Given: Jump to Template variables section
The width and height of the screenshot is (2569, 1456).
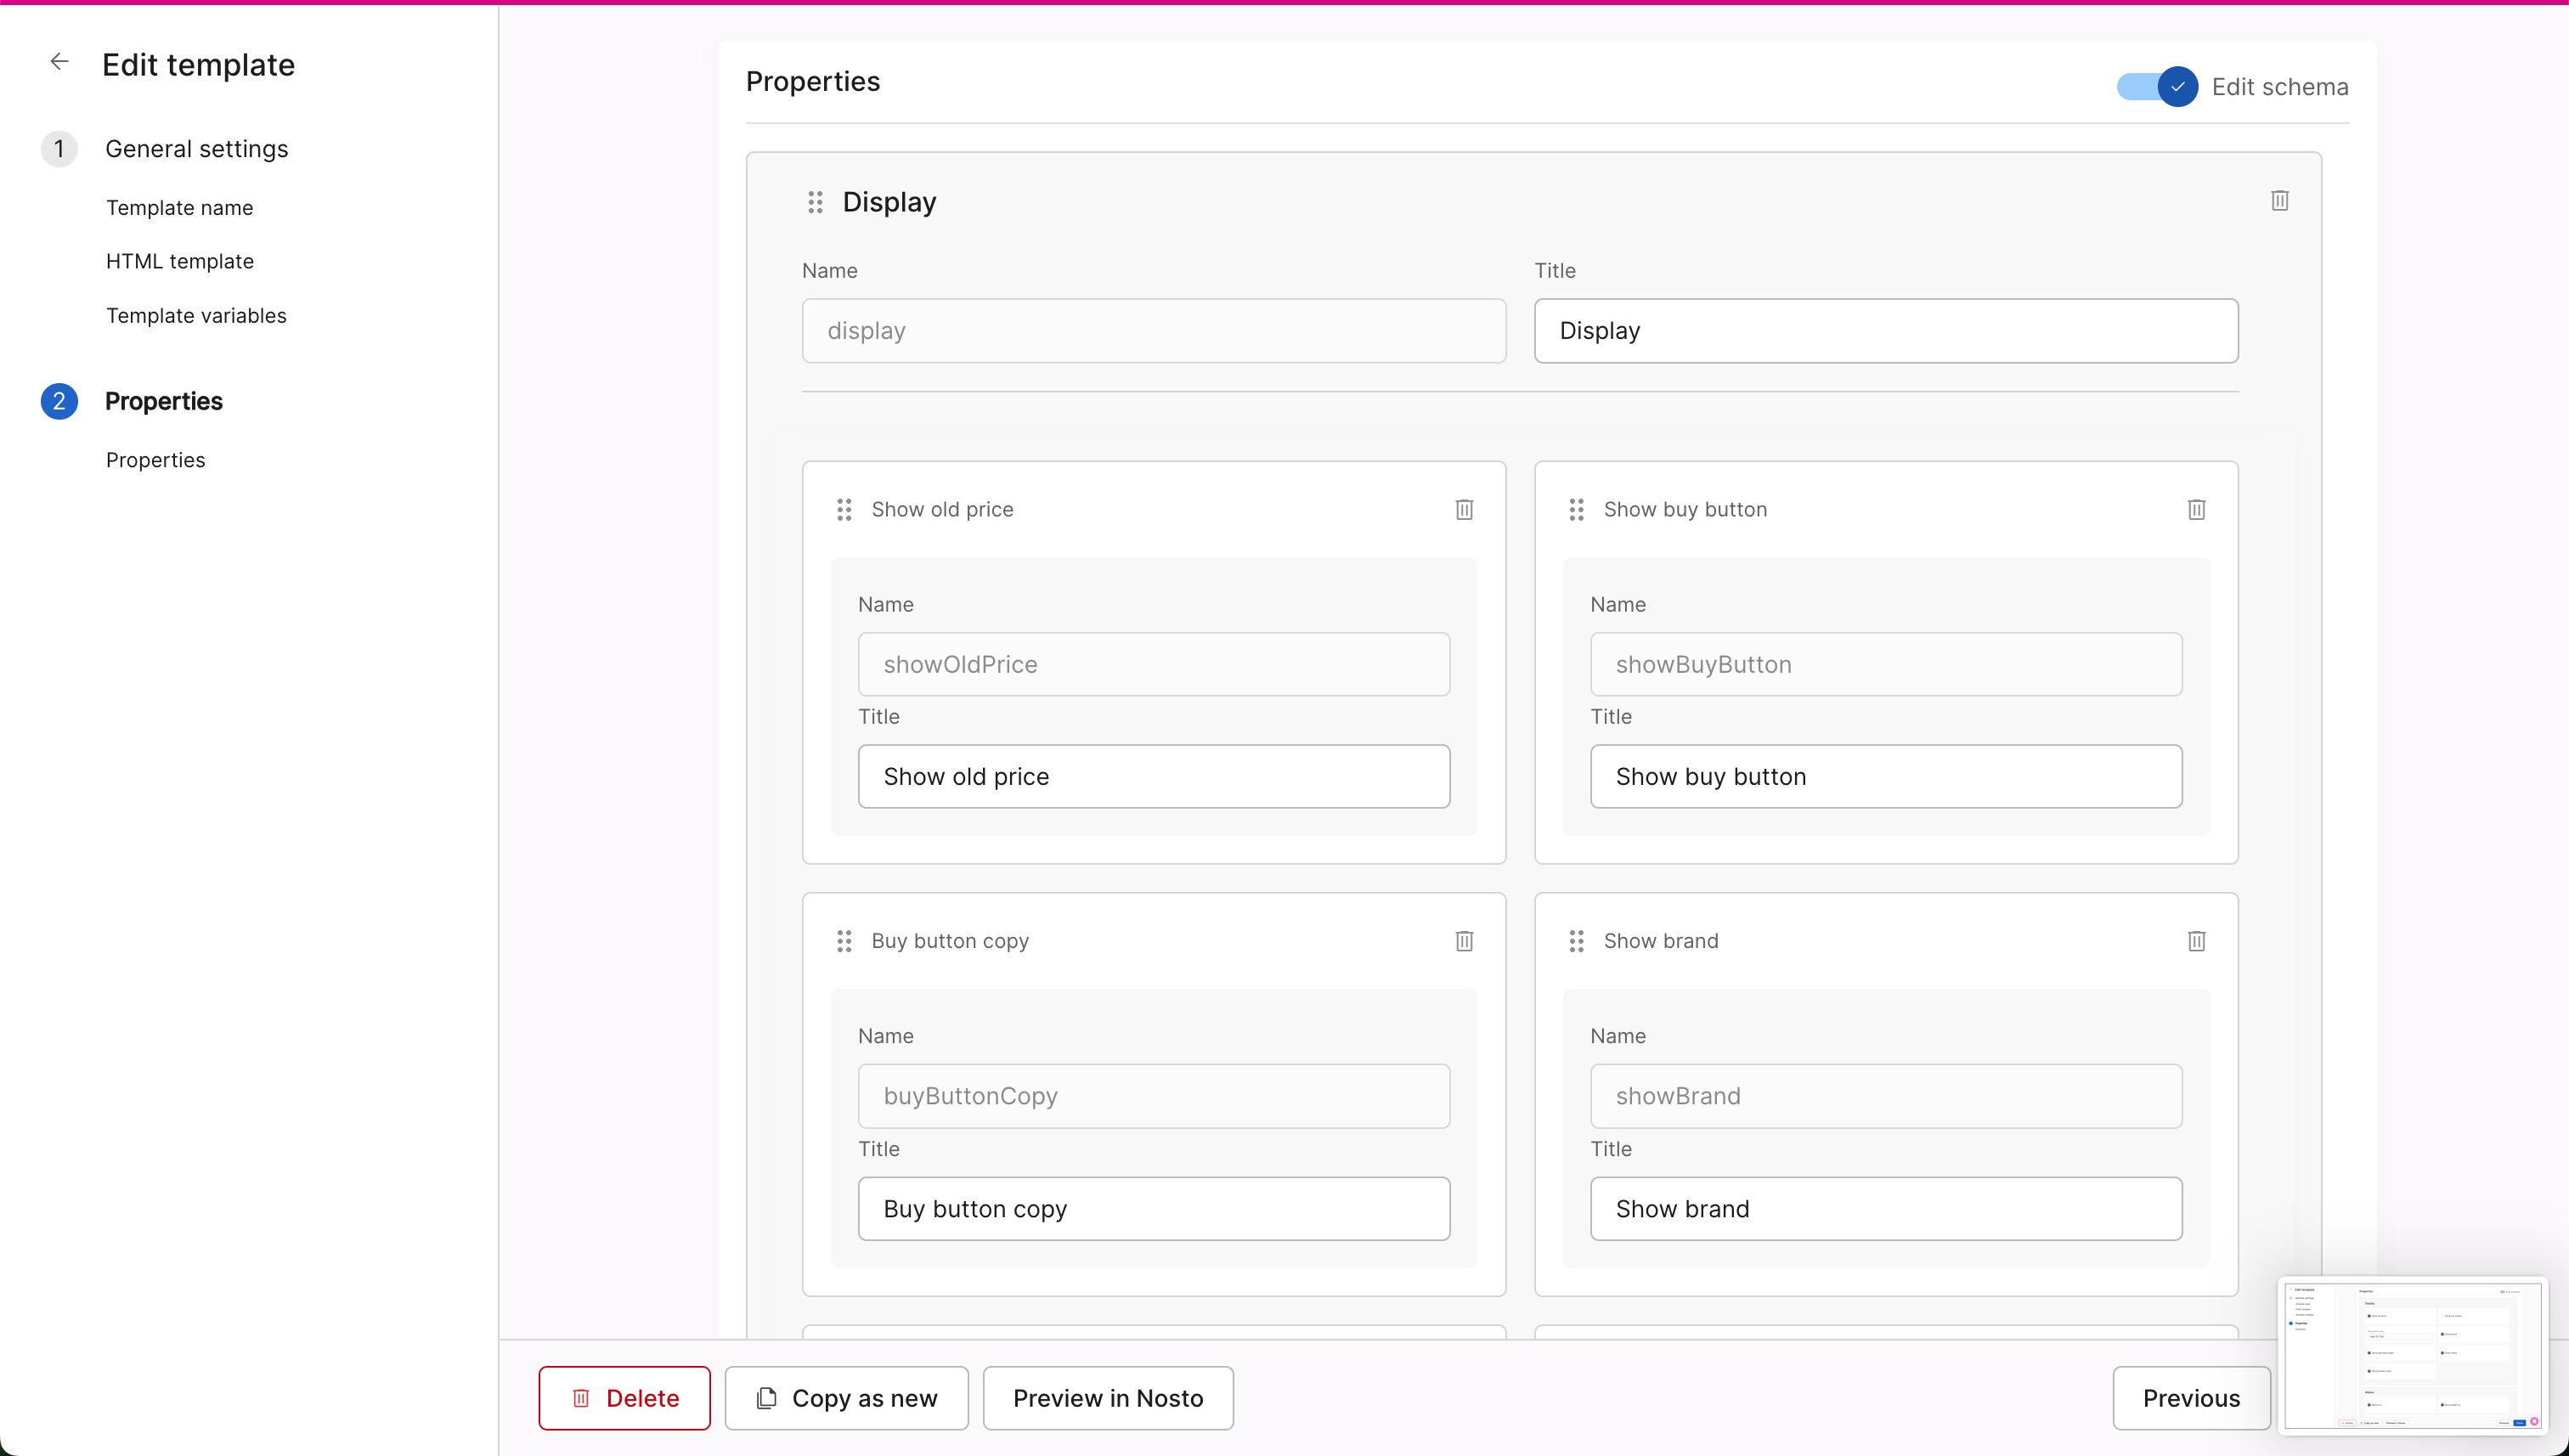Looking at the screenshot, I should click(196, 316).
